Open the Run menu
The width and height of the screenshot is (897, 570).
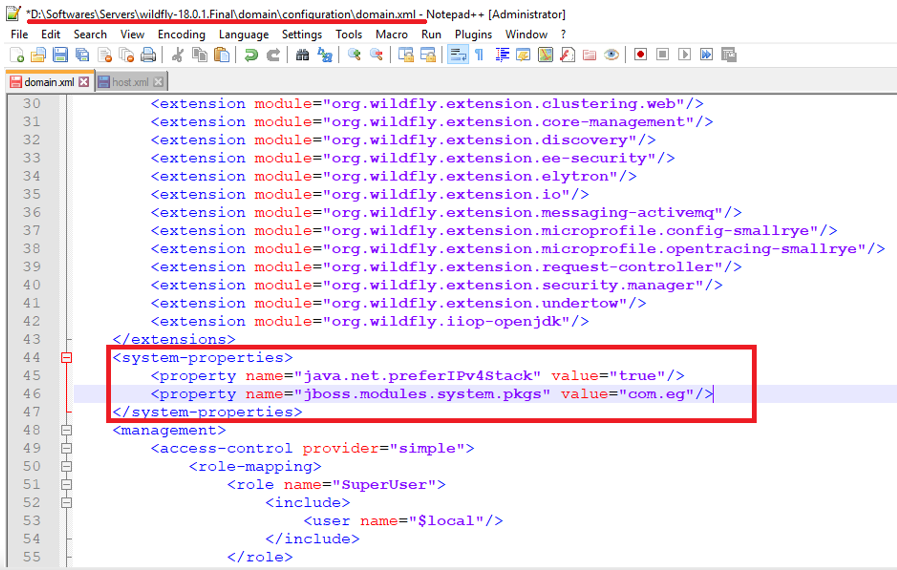[x=431, y=34]
